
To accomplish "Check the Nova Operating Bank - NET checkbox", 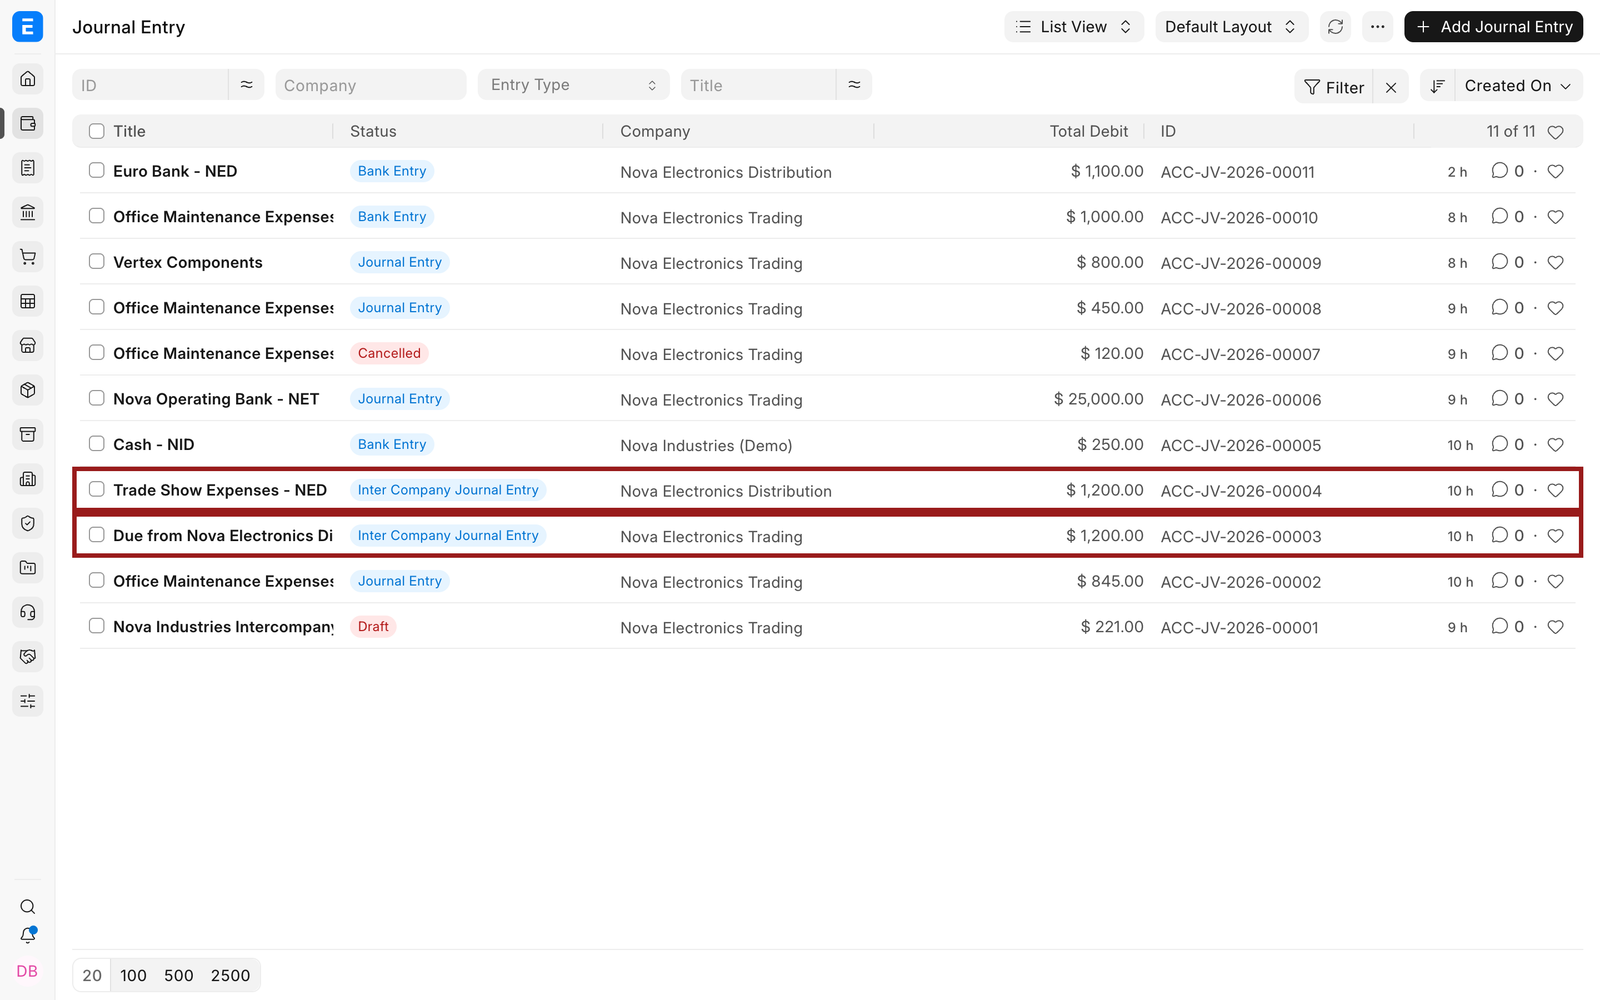I will [96, 398].
